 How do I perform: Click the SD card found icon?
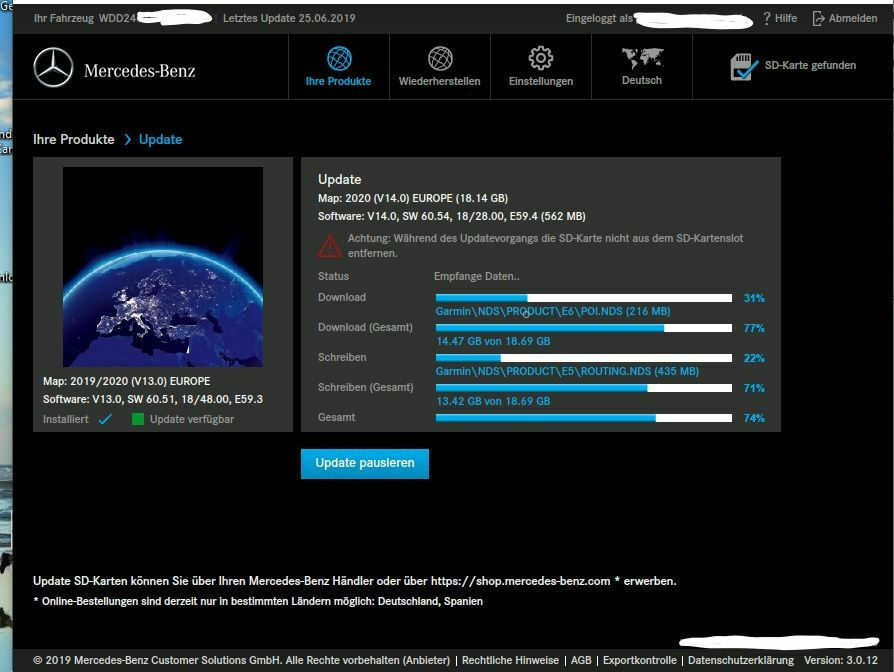click(745, 67)
